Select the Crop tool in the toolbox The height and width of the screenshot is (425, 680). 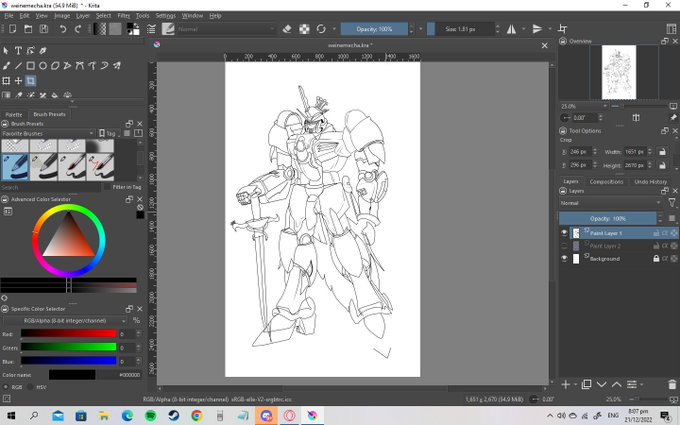point(31,80)
